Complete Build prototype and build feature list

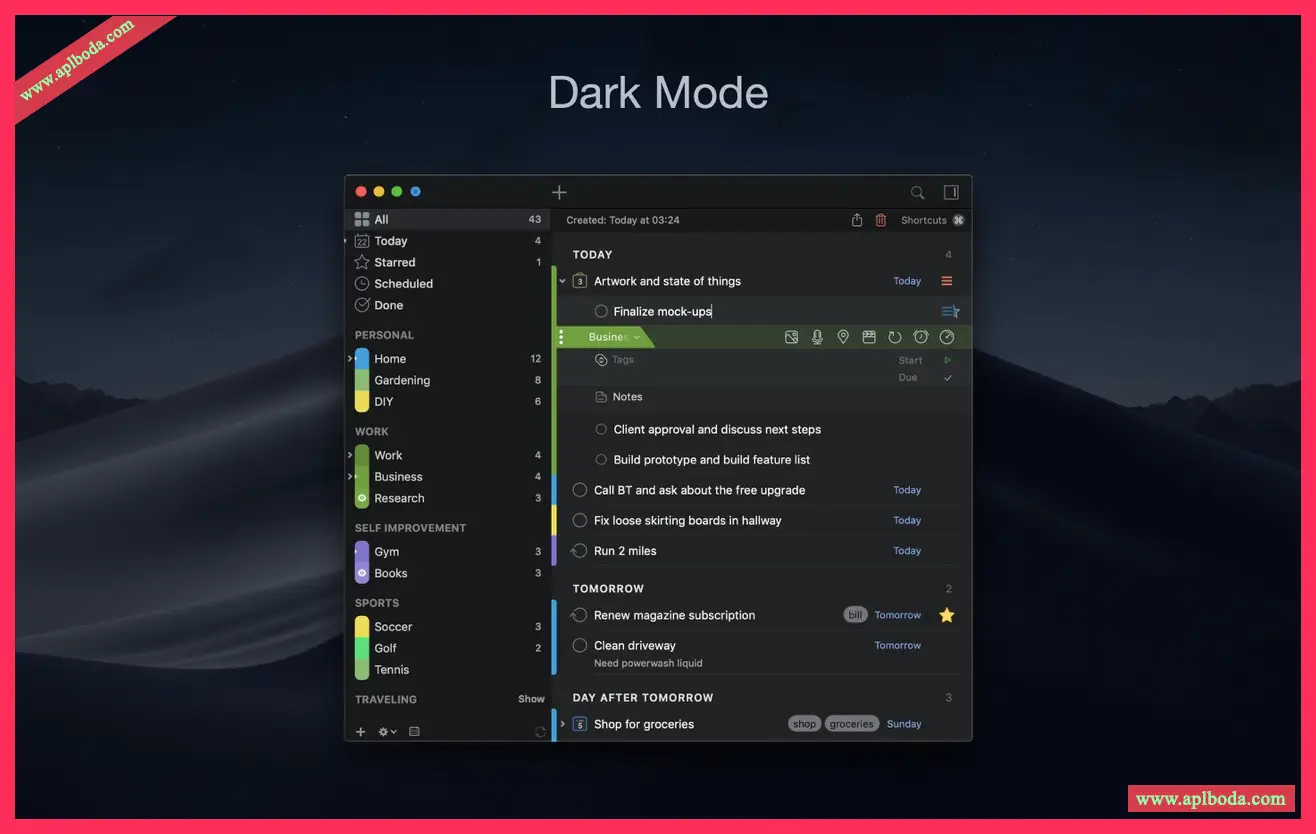(x=601, y=460)
